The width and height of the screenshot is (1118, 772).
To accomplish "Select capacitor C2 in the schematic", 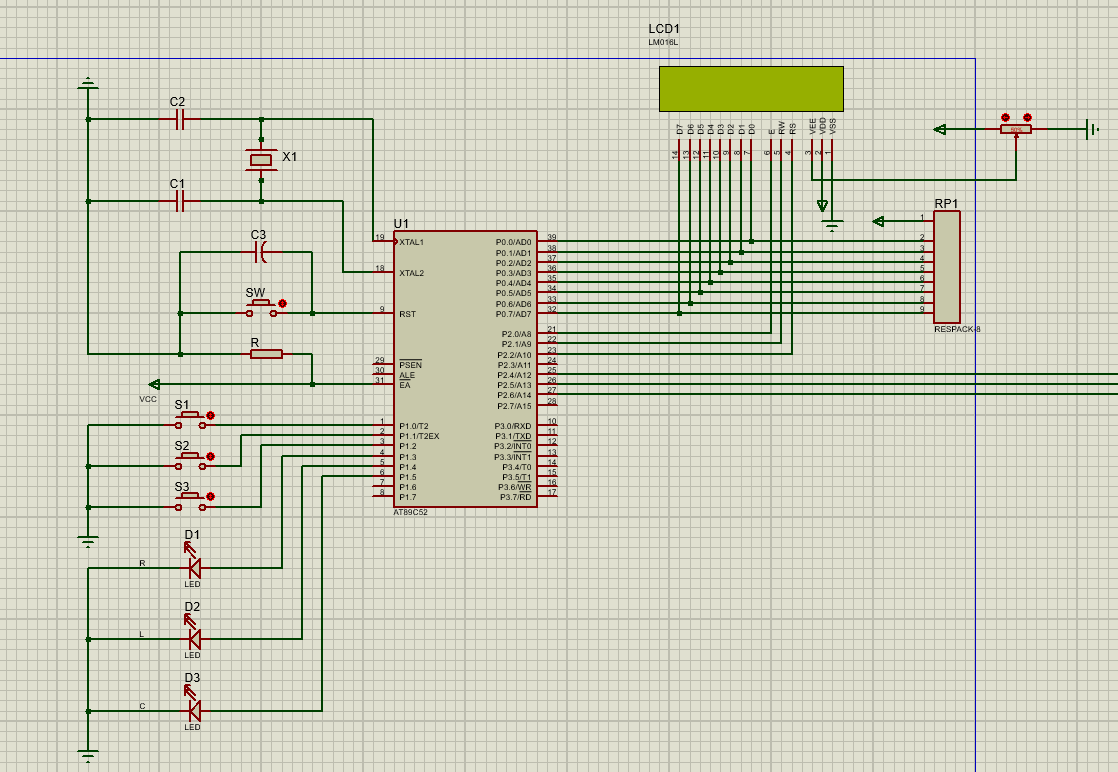I will (180, 119).
